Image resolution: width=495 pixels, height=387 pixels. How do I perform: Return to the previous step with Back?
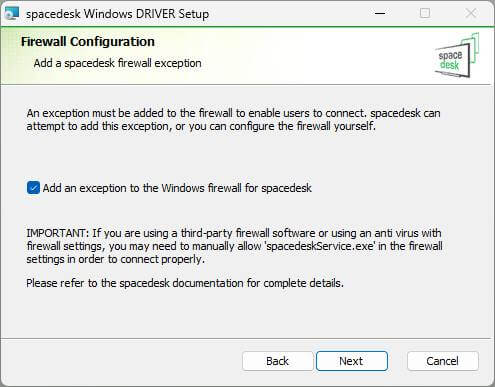pyautogui.click(x=277, y=361)
